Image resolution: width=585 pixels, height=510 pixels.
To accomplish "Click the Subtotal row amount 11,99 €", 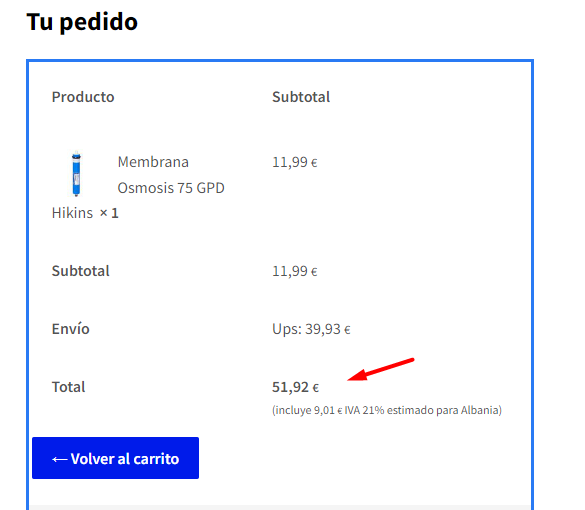I will click(x=295, y=271).
